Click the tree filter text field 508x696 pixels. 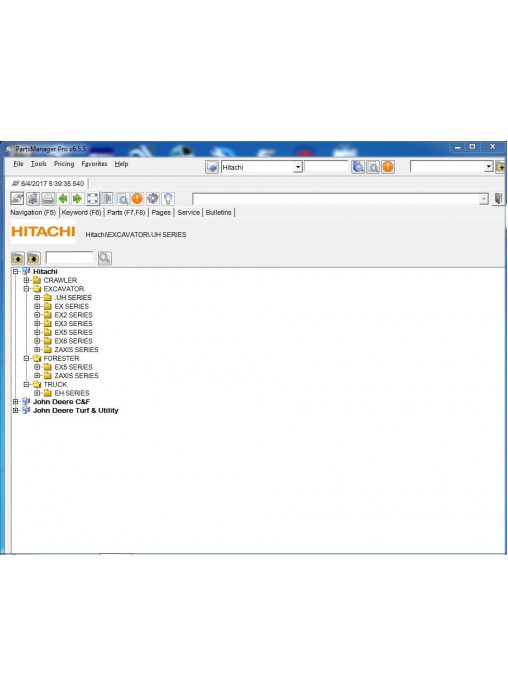[x=70, y=257]
